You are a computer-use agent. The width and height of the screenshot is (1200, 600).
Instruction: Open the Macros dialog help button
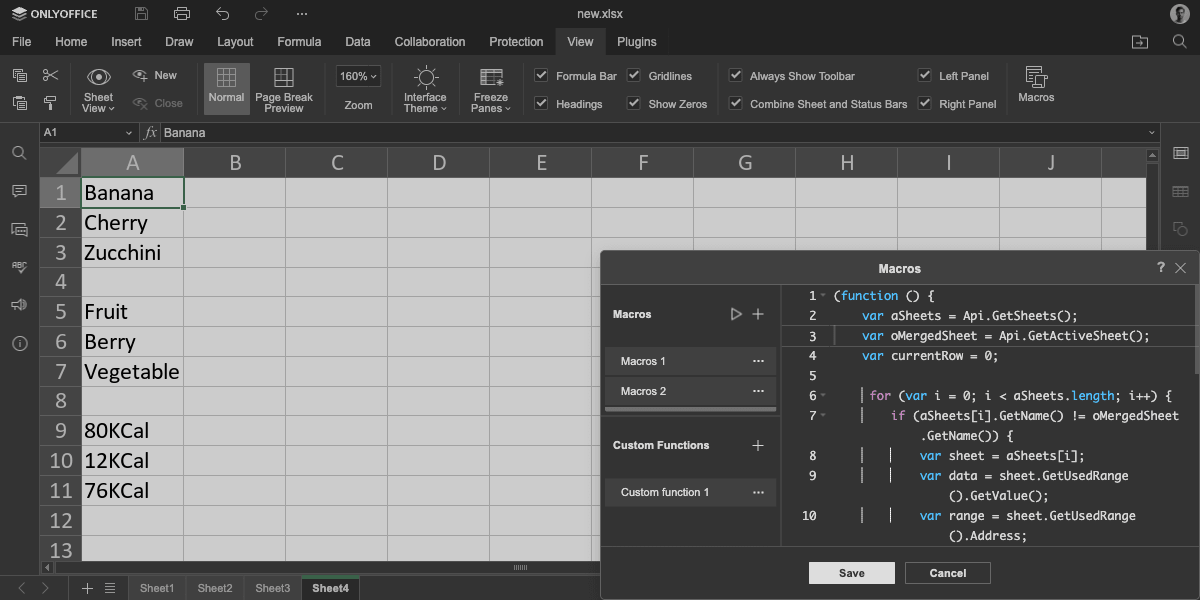coord(1161,268)
